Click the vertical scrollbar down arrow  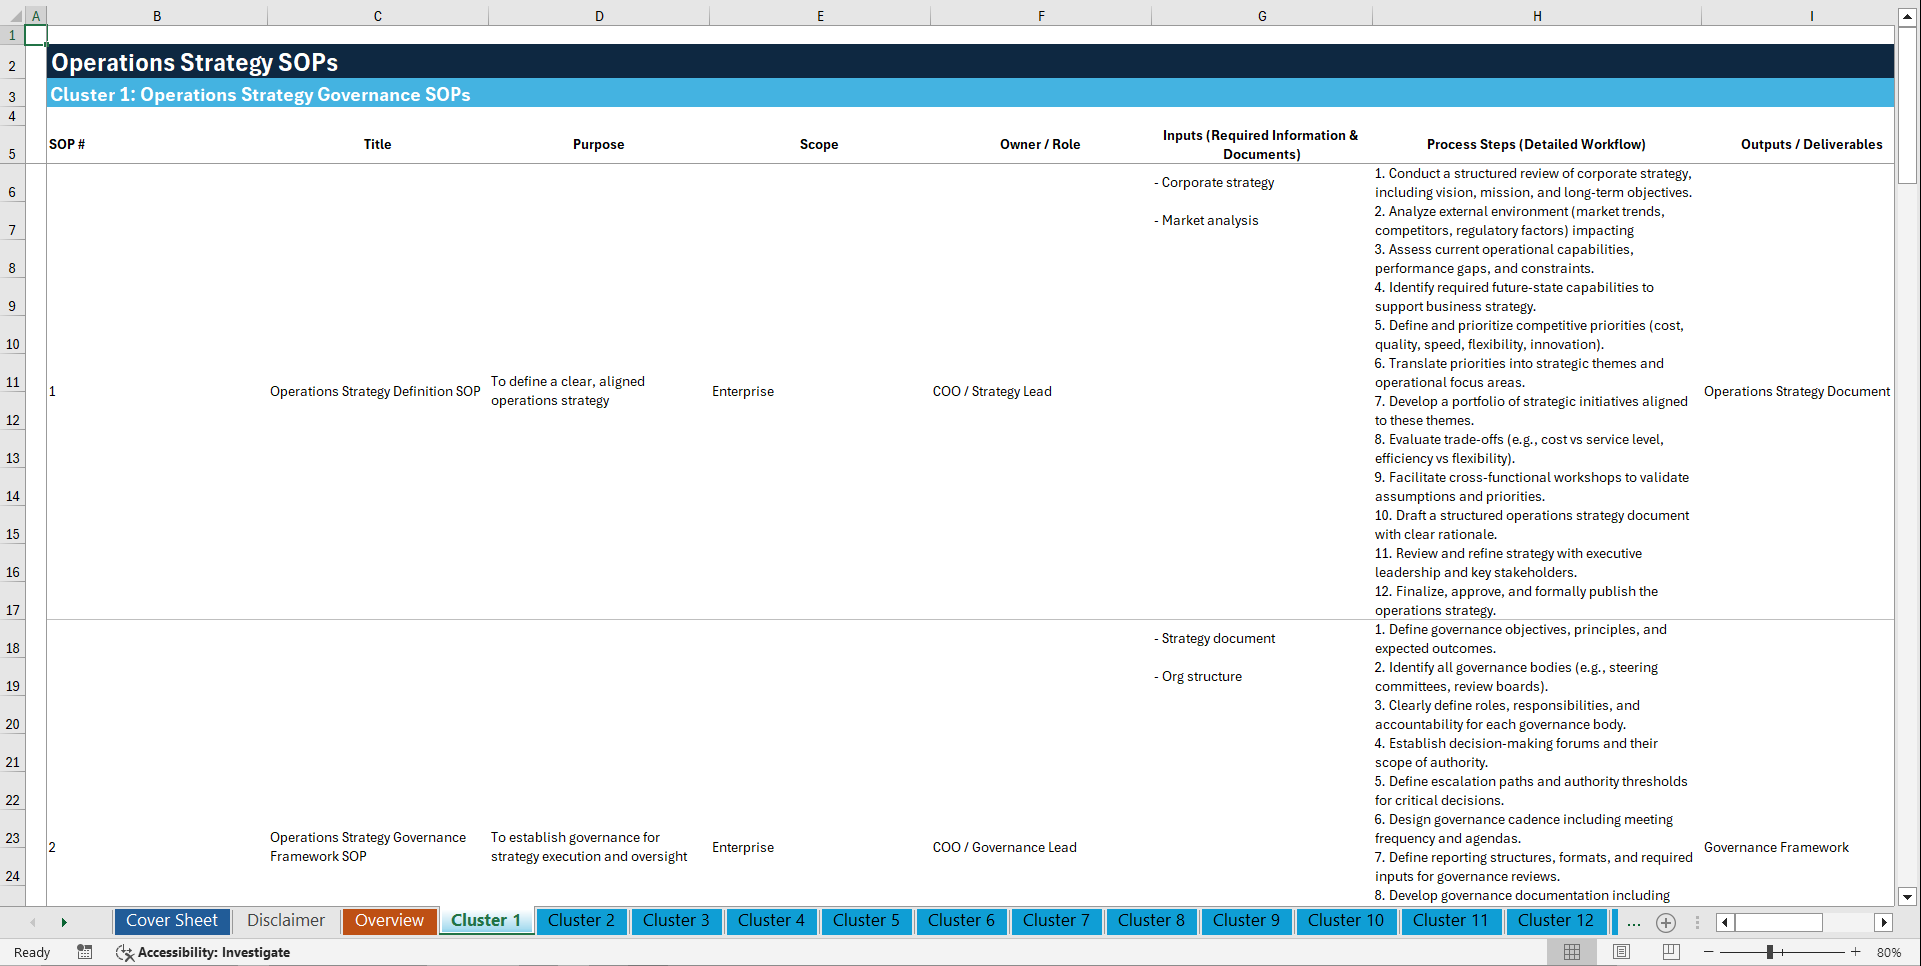pyautogui.click(x=1907, y=897)
